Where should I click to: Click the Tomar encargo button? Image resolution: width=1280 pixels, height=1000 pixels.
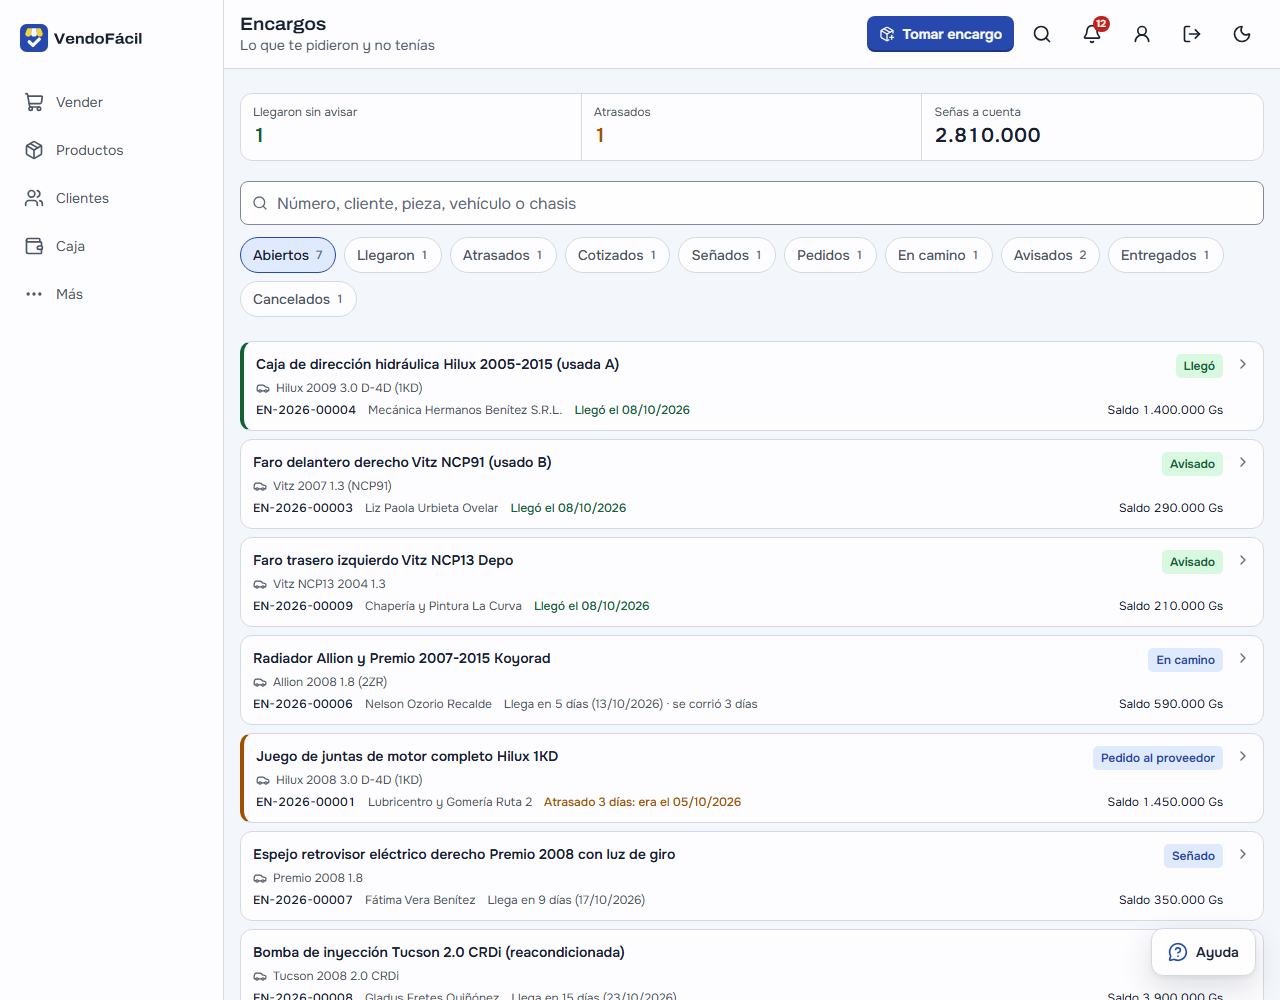940,34
